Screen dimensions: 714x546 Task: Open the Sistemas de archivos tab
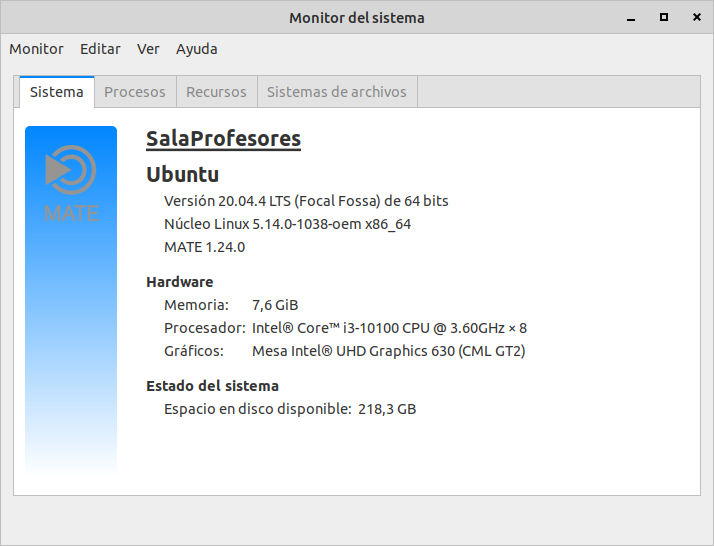pos(337,92)
